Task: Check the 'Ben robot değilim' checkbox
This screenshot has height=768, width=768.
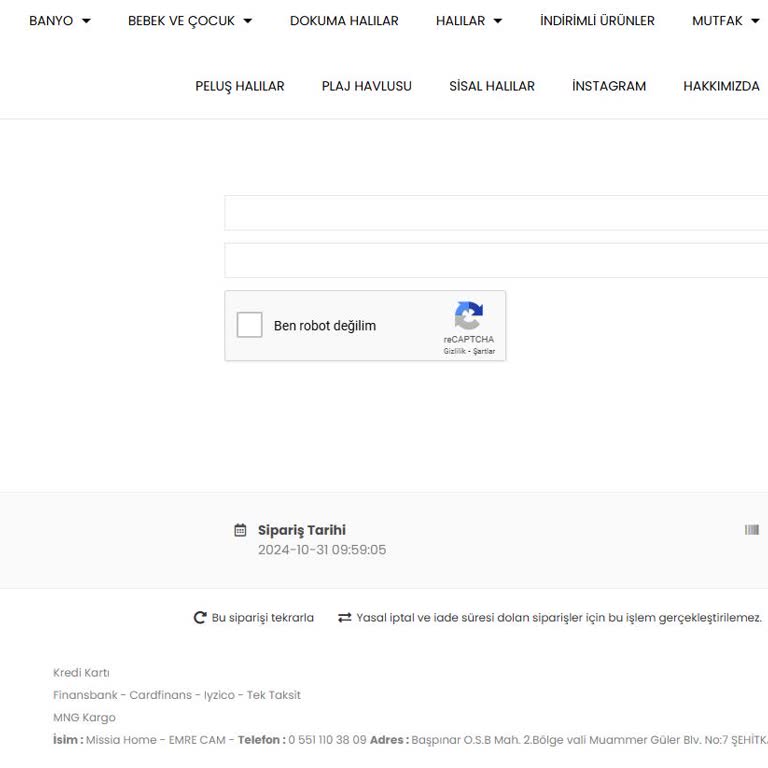Action: [249, 325]
